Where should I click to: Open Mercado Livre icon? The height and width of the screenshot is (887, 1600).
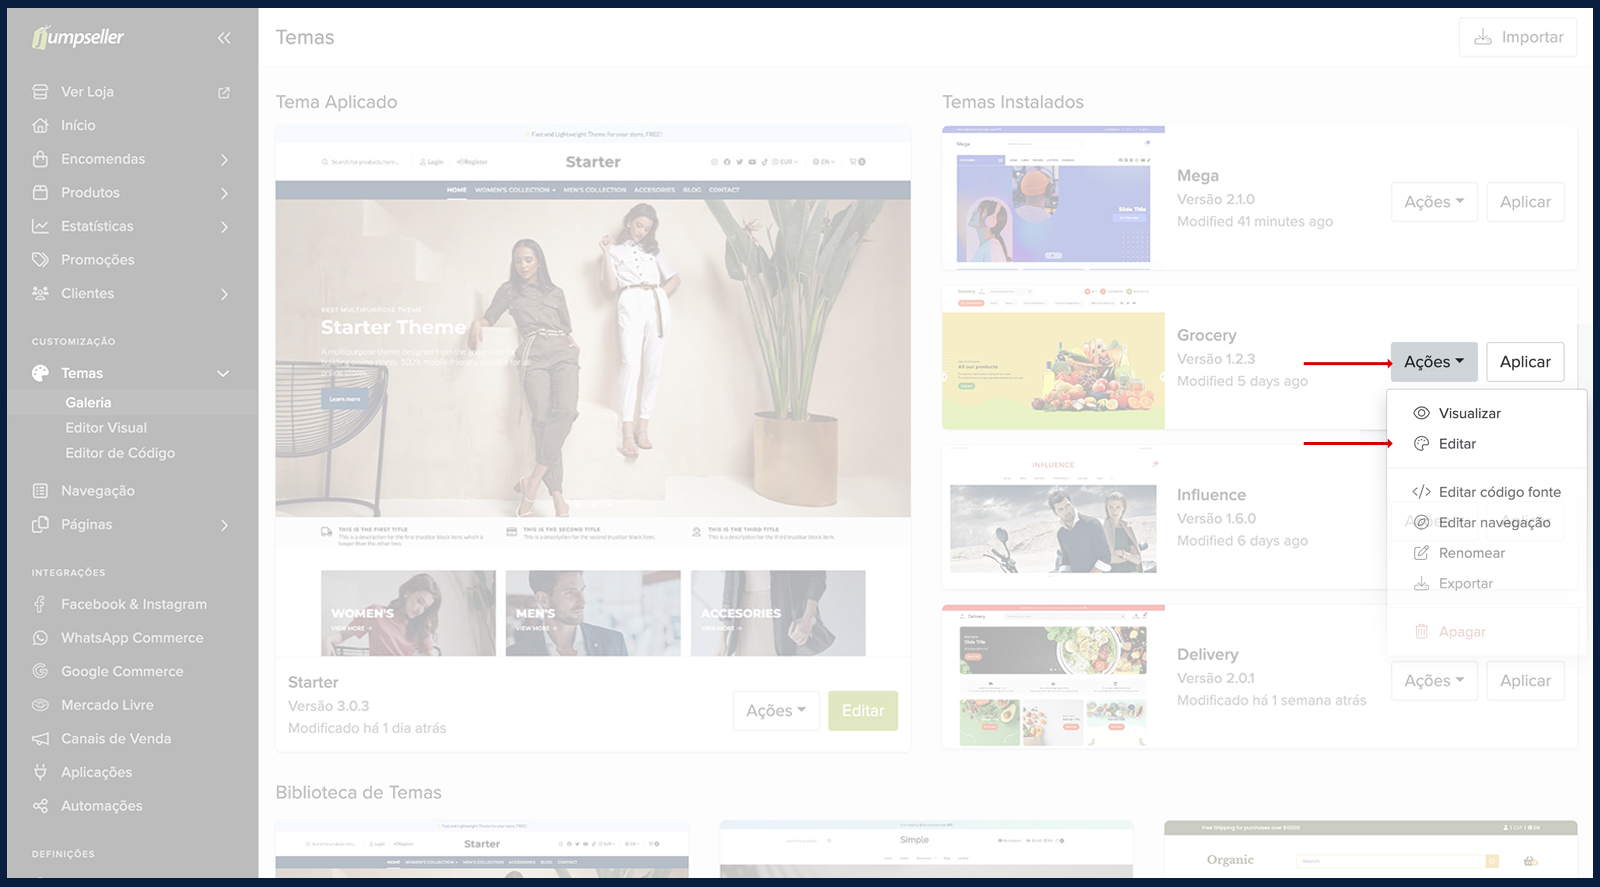pyautogui.click(x=40, y=705)
